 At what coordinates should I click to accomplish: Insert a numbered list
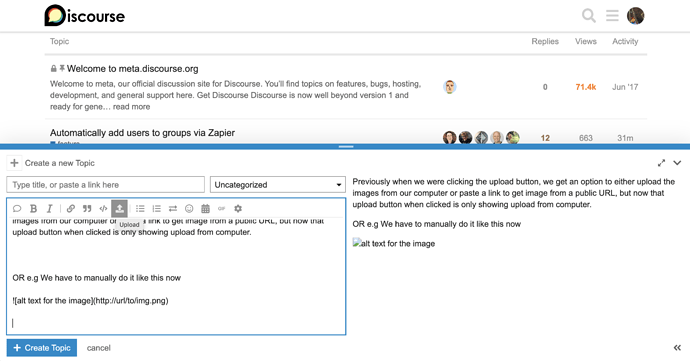(156, 209)
